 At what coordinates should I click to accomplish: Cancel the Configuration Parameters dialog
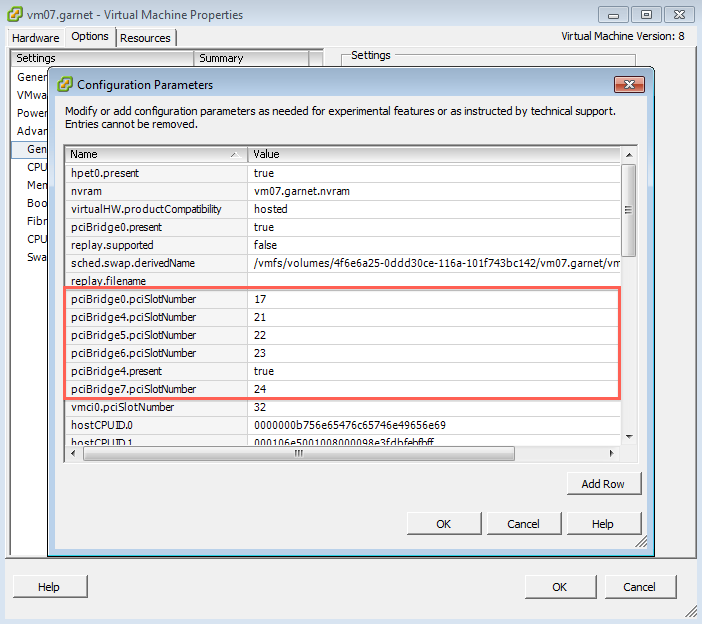point(523,524)
